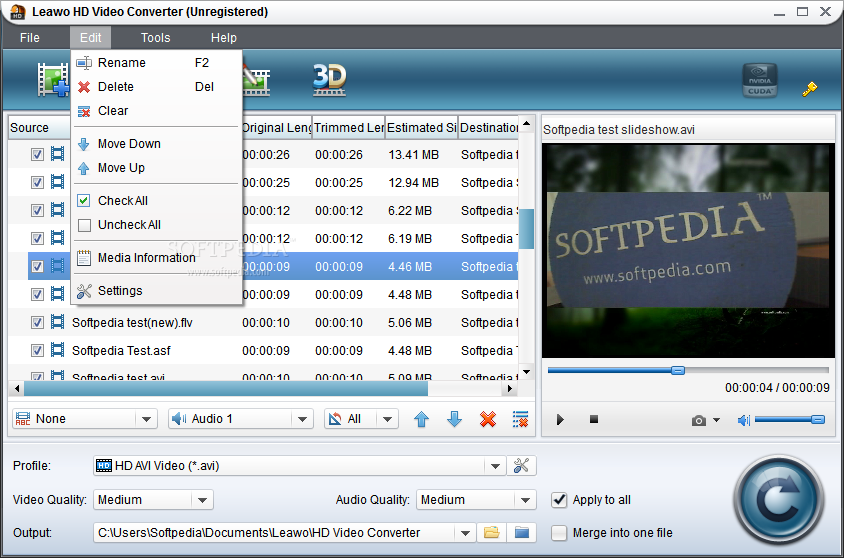Click the key registration icon
844x558 pixels.
[810, 89]
